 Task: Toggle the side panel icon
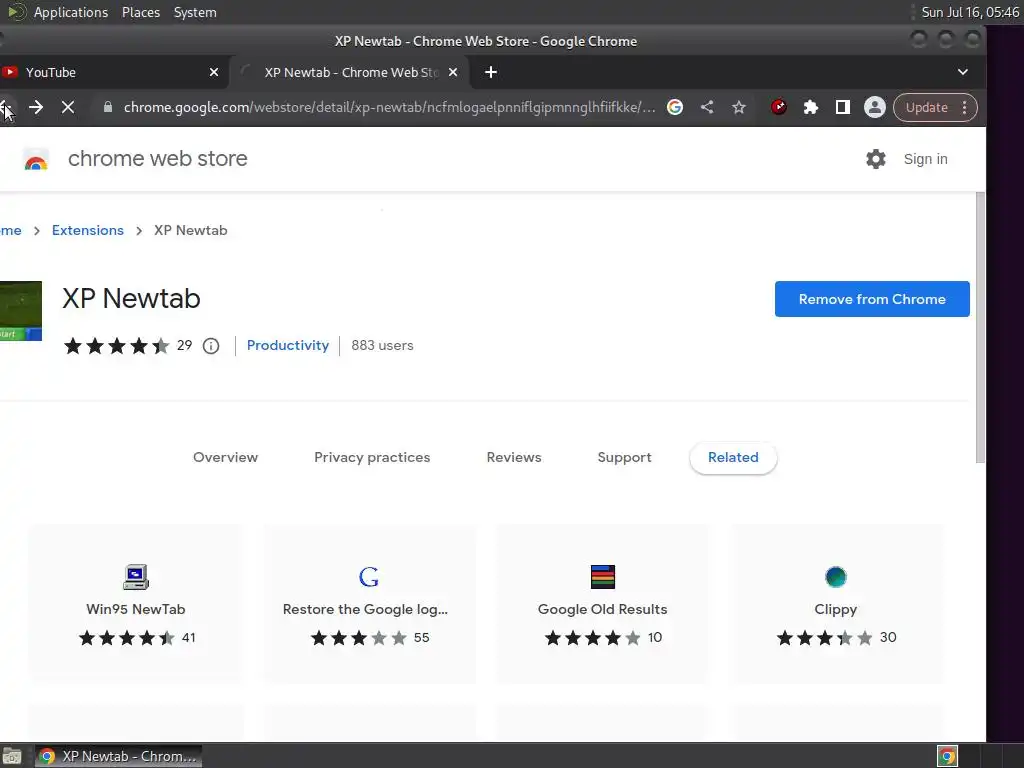pos(842,107)
